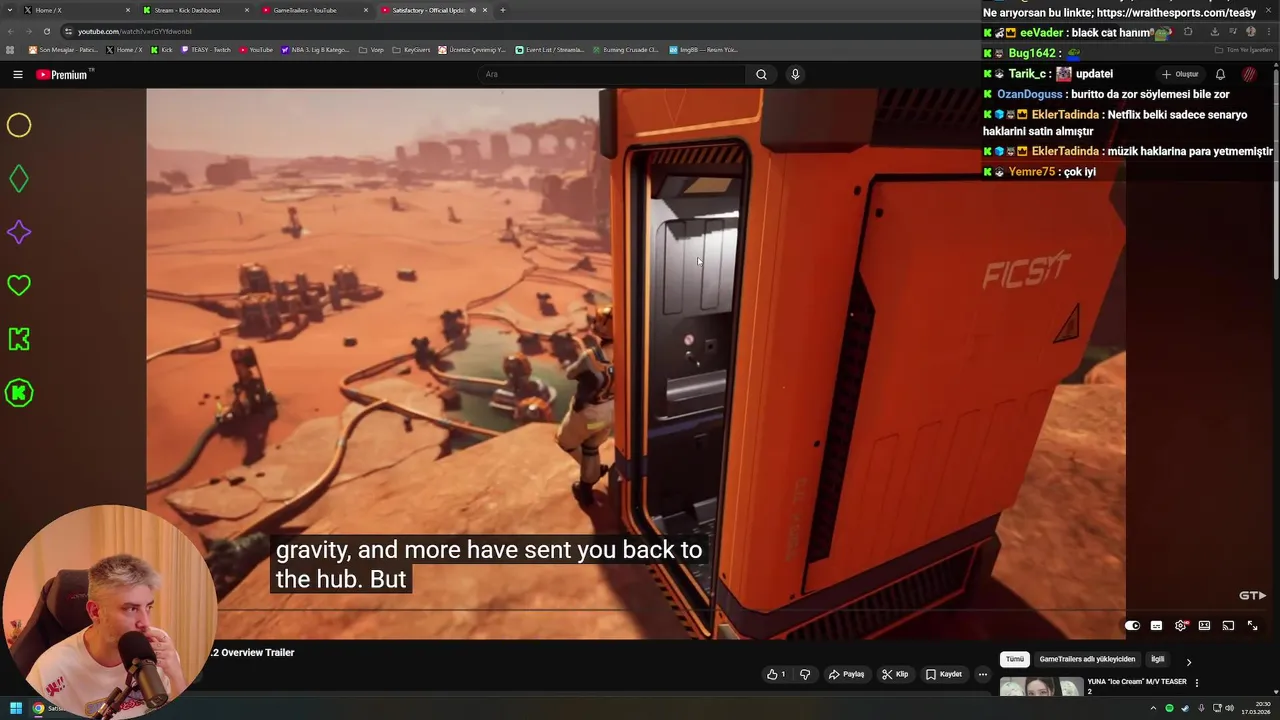
Task: Create a clip with Klip button
Action: coord(895,674)
